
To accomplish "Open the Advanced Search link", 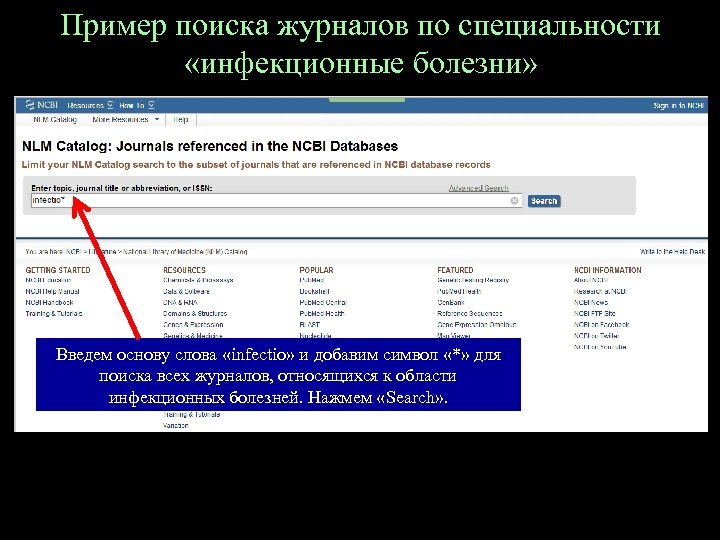I will coord(478,188).
